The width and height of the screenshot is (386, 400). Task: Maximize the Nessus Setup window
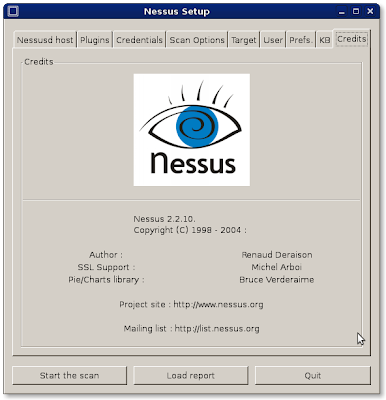click(356, 11)
